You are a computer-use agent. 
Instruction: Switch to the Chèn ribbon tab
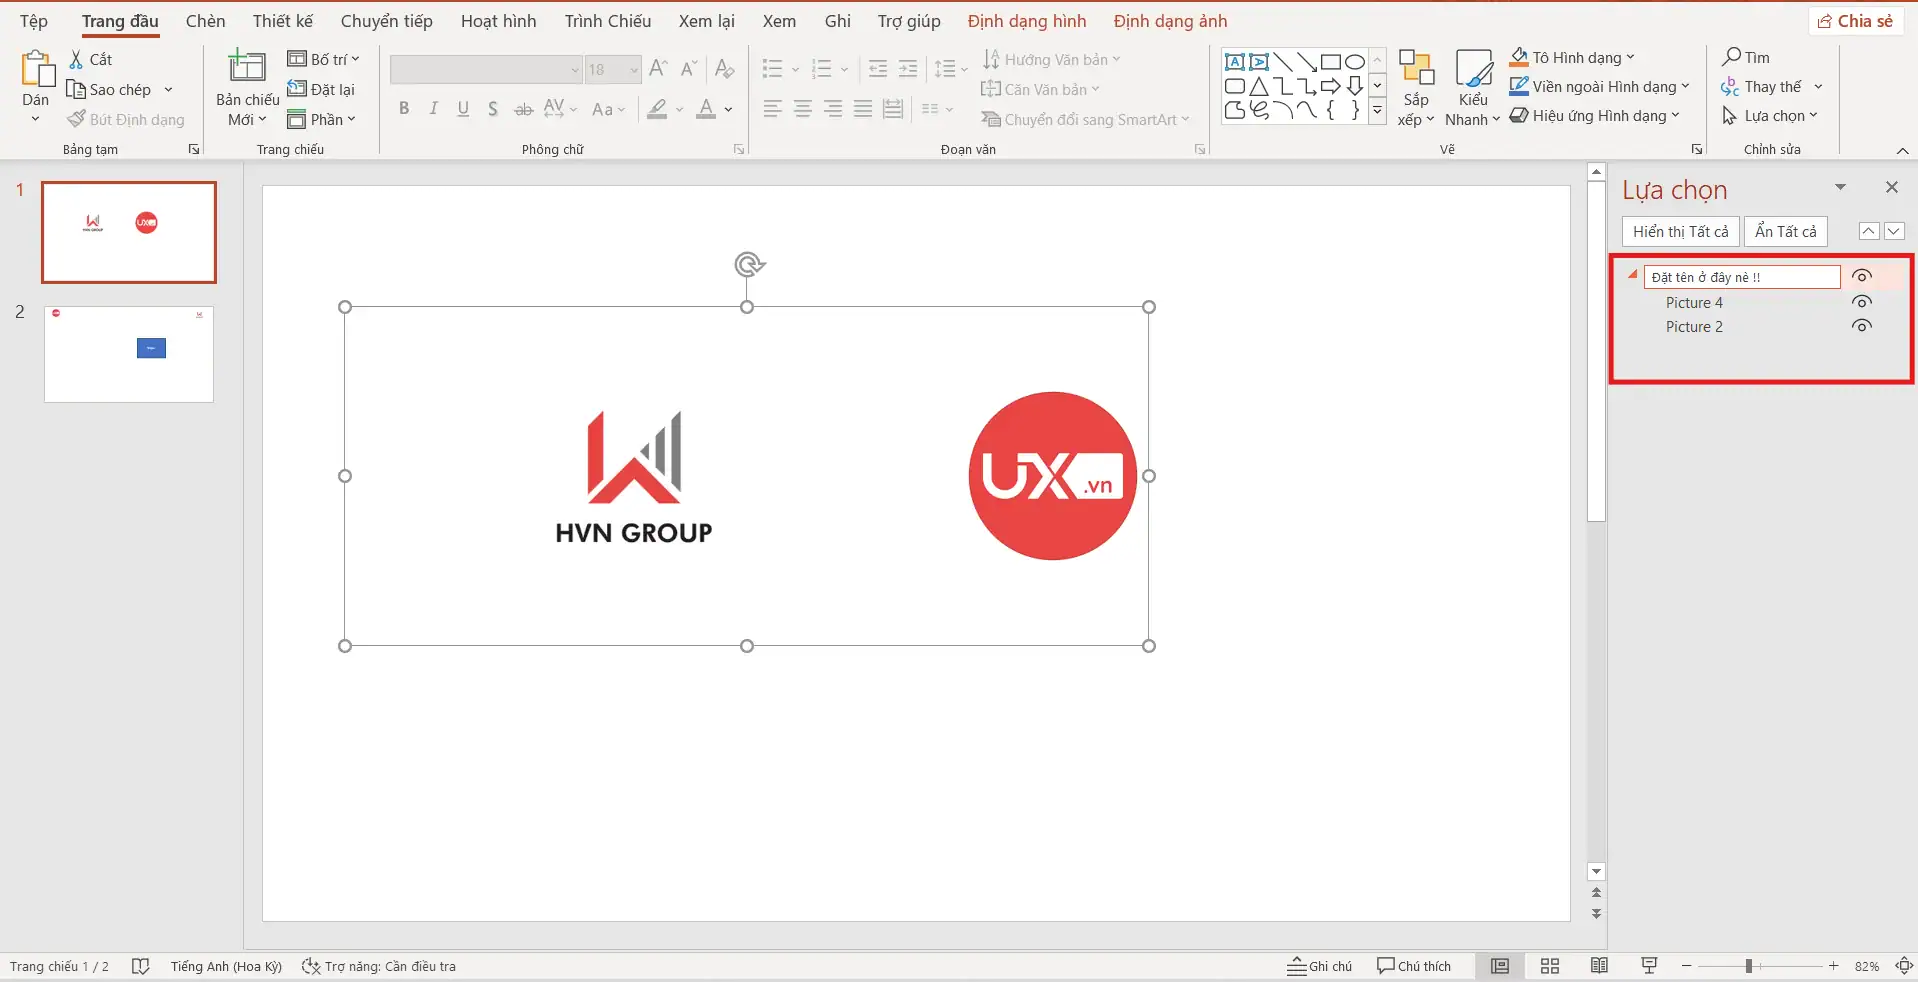click(x=205, y=20)
